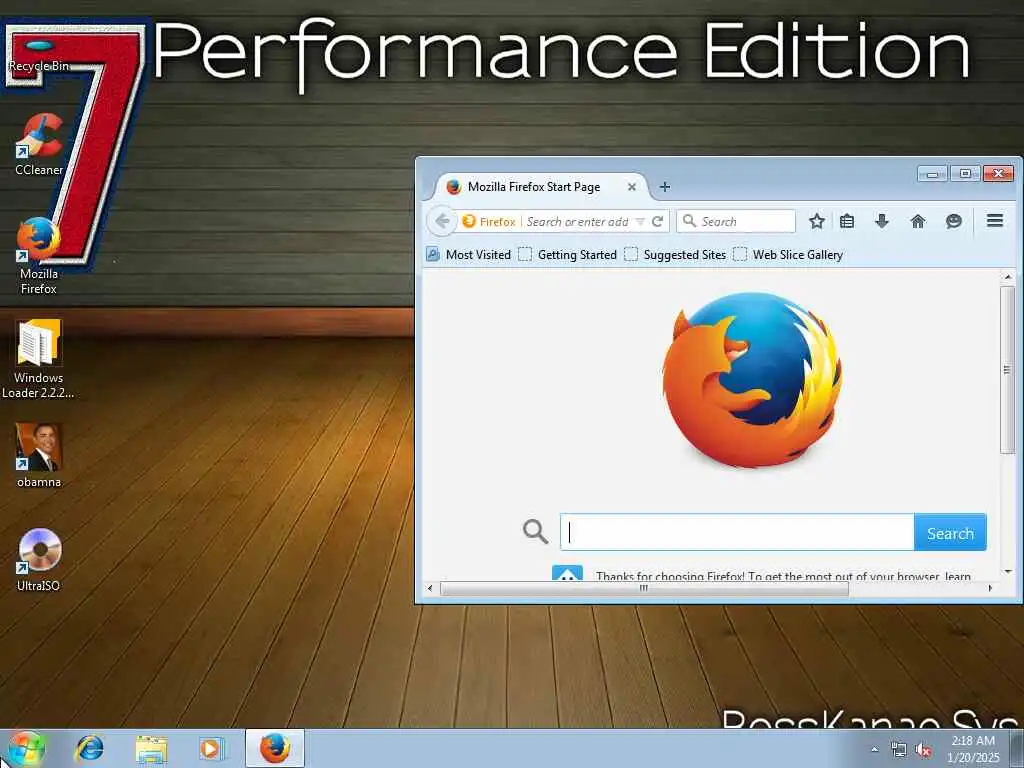1024x768 pixels.
Task: Open the address bar history dropdown arrow
Action: click(x=640, y=221)
